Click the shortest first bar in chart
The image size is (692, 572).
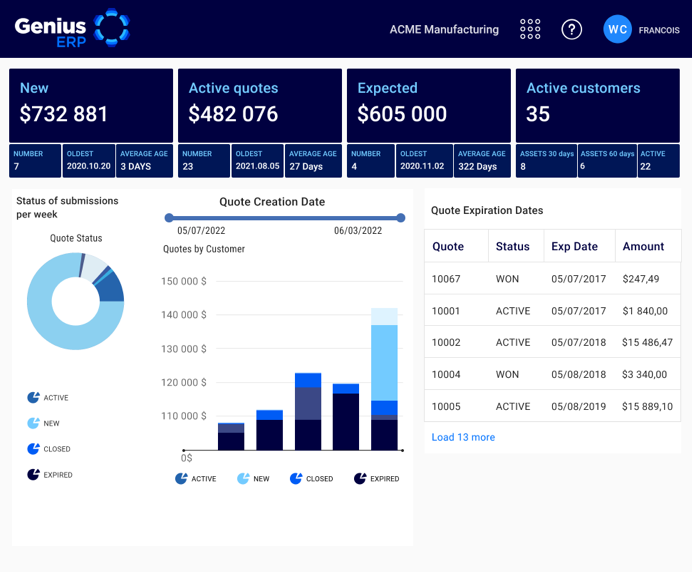[231, 437]
